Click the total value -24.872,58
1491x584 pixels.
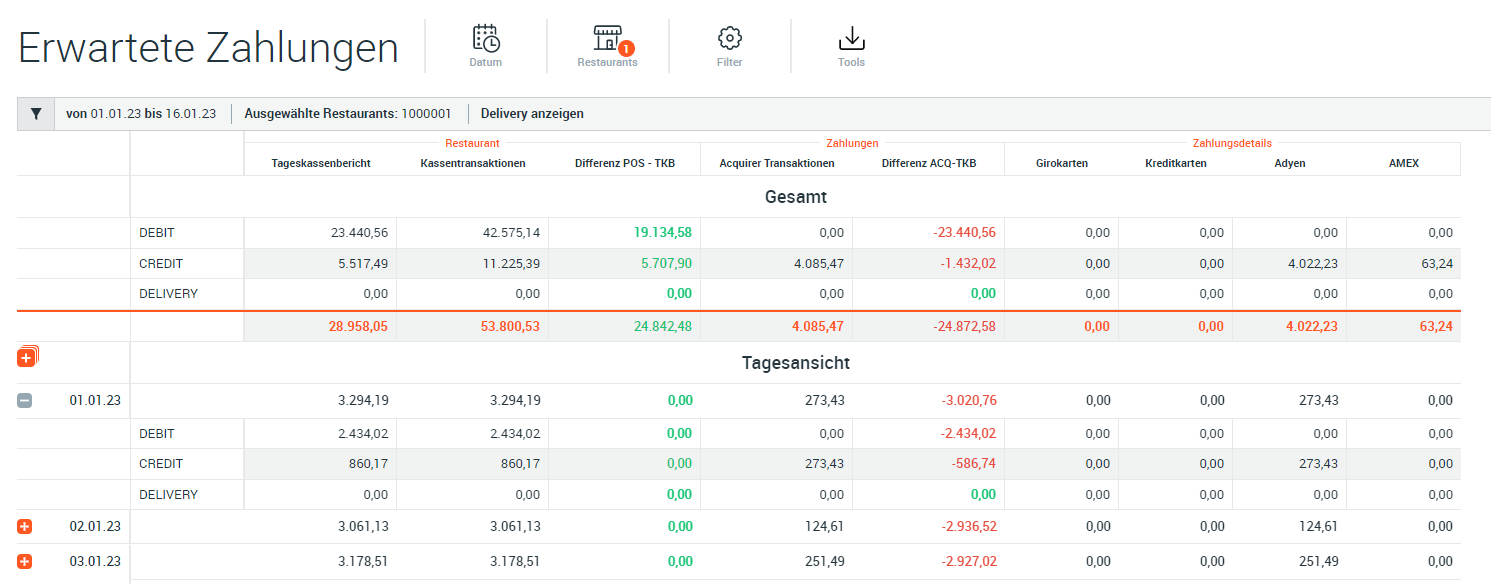coord(963,326)
